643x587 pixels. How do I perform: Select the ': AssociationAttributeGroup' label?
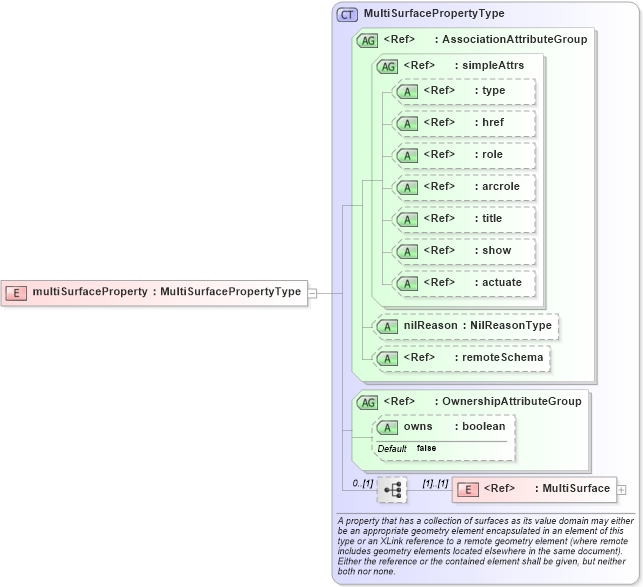tap(511, 39)
